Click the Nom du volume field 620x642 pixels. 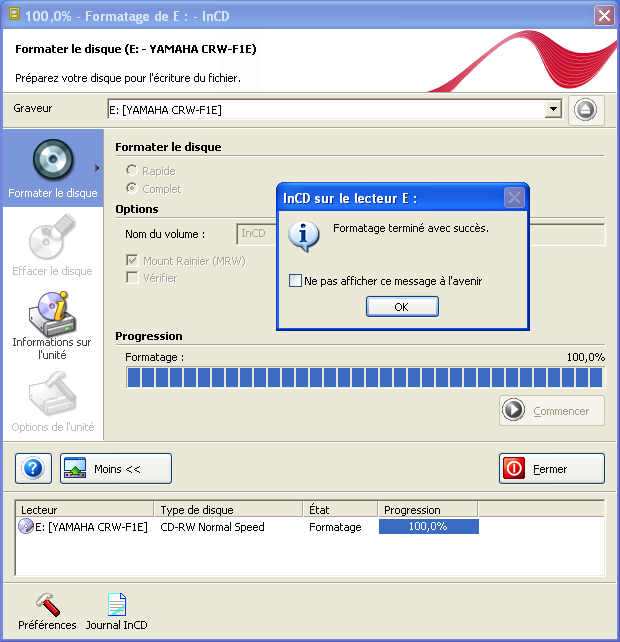point(256,234)
